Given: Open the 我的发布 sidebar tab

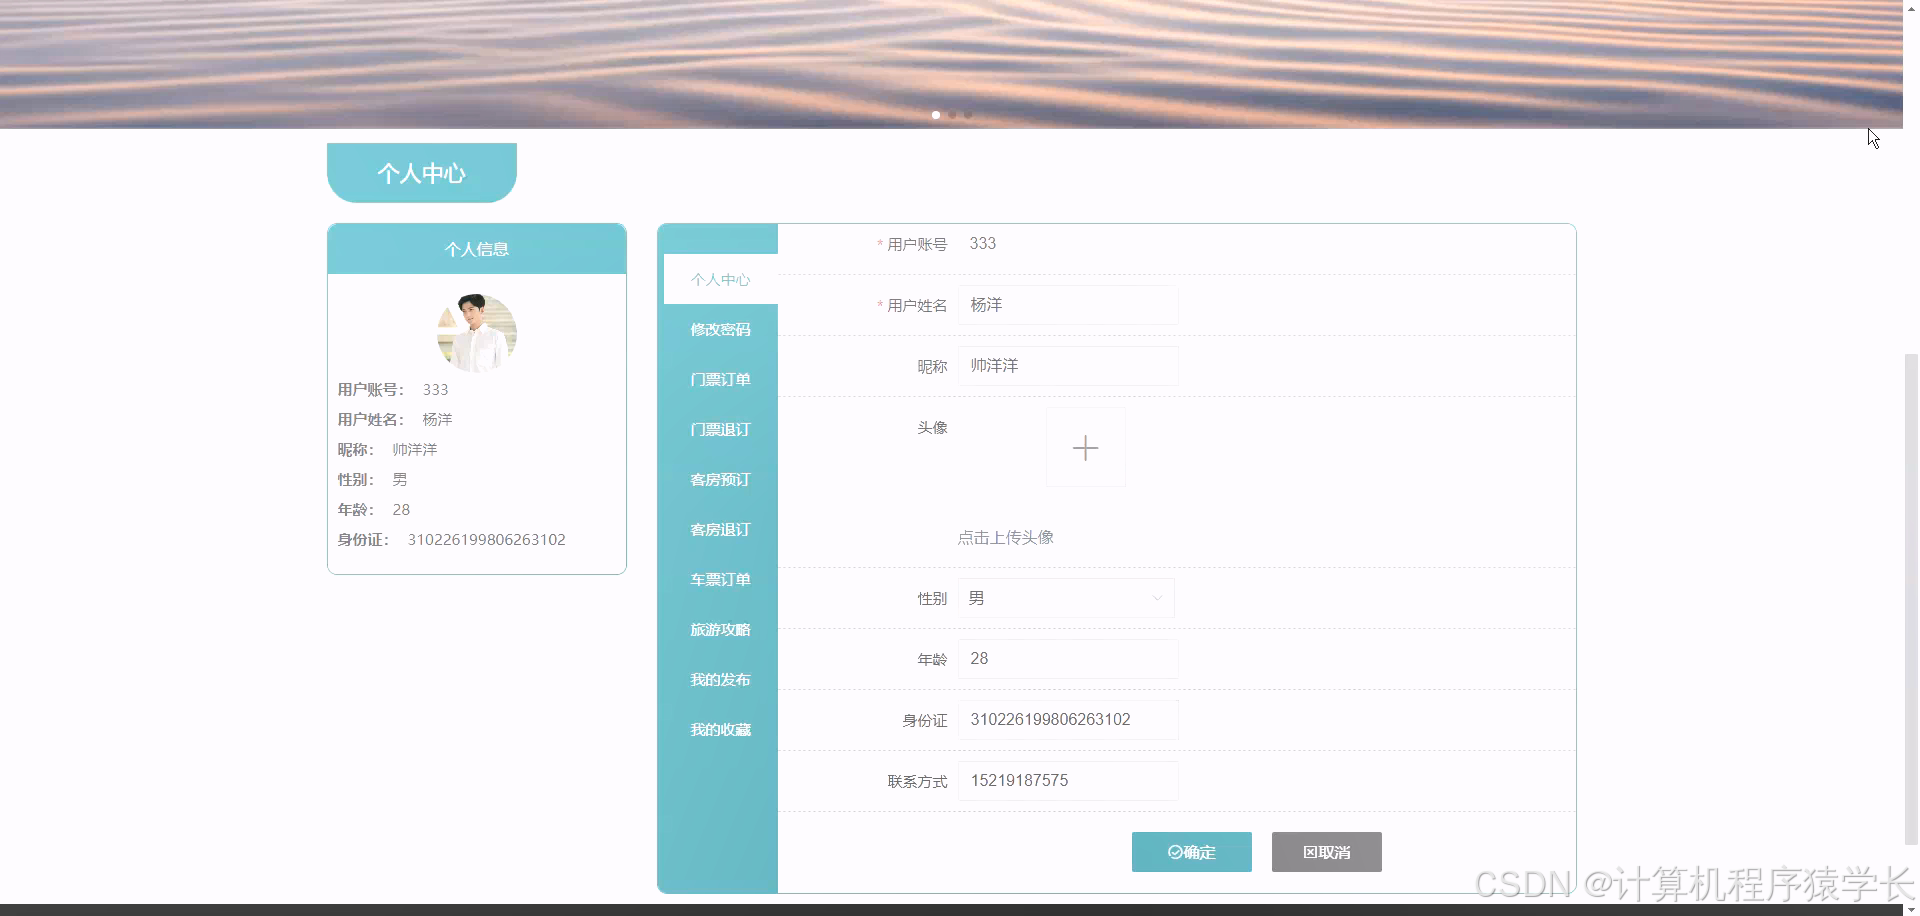Looking at the screenshot, I should [x=720, y=679].
